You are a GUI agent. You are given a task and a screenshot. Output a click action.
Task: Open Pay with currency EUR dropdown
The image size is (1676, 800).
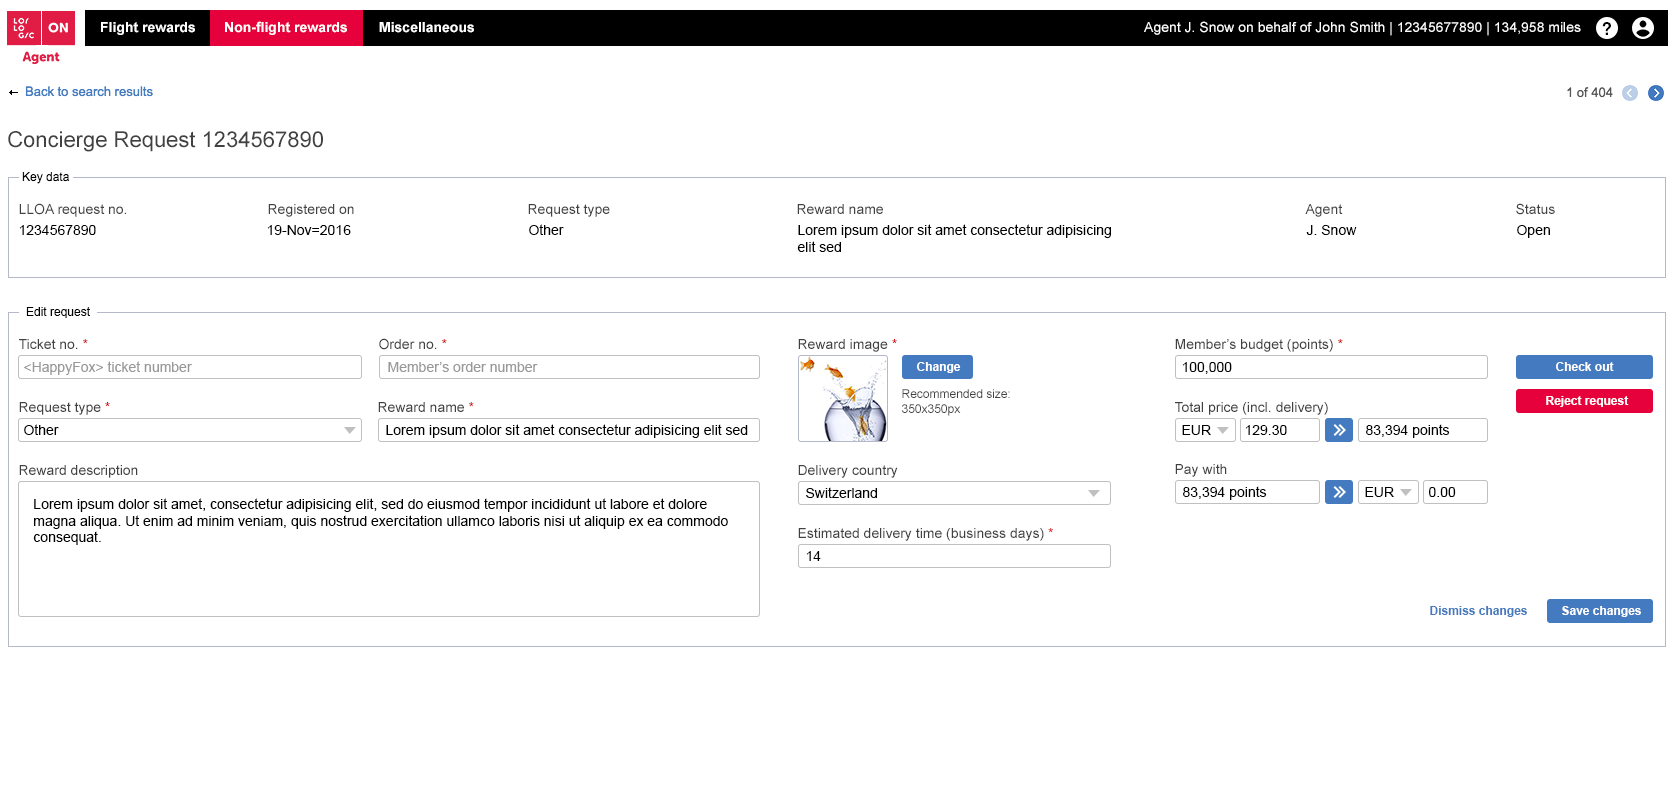click(x=1387, y=492)
